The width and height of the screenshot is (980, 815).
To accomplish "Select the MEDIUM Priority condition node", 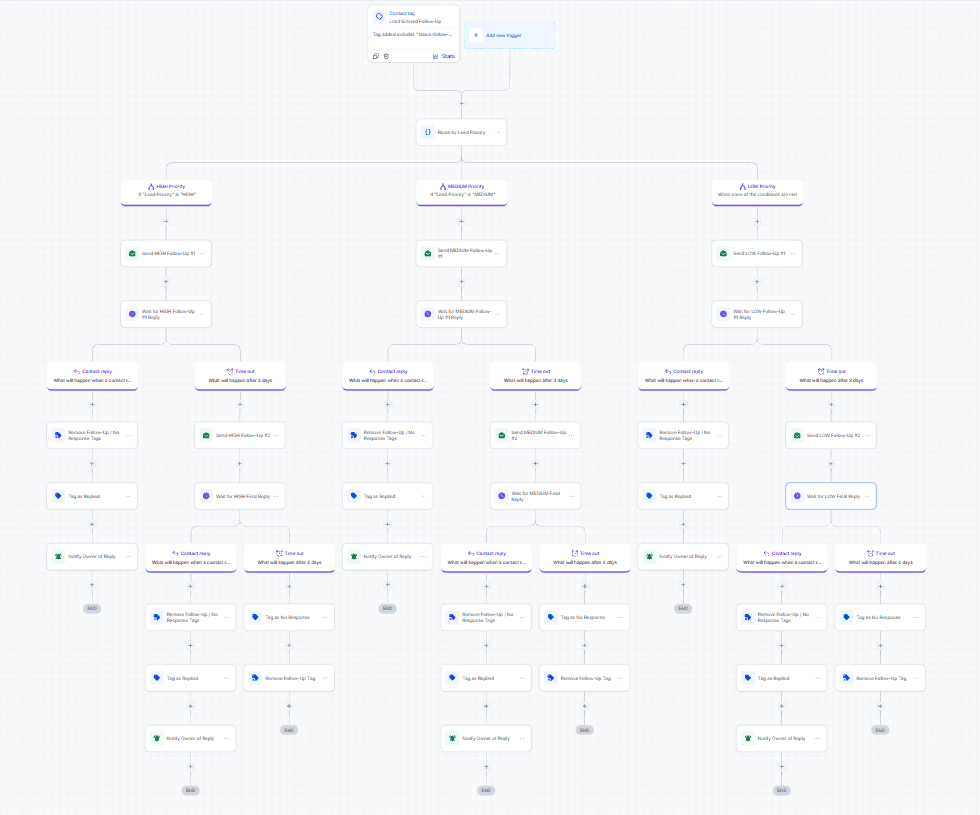I will point(462,192).
